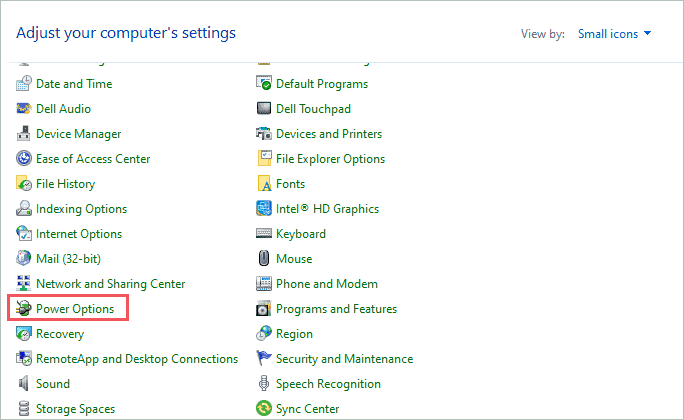The height and width of the screenshot is (420, 684).
Task: Click the View by dropdown arrow
Action: pyautogui.click(x=647, y=33)
